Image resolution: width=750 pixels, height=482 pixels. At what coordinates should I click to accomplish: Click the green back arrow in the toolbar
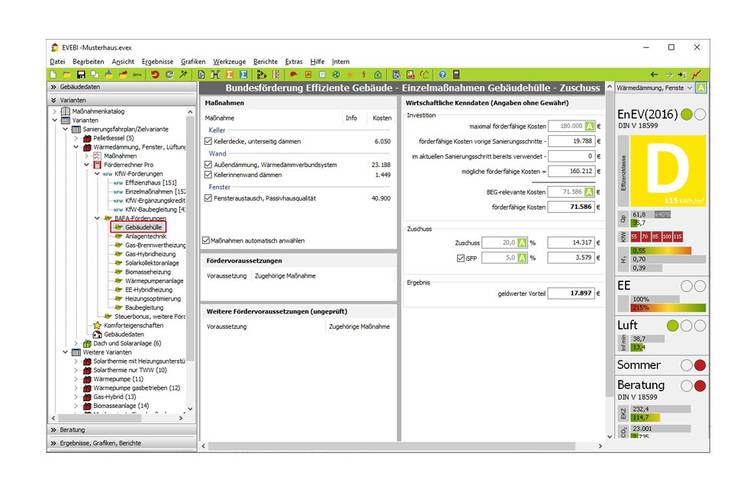tap(655, 75)
